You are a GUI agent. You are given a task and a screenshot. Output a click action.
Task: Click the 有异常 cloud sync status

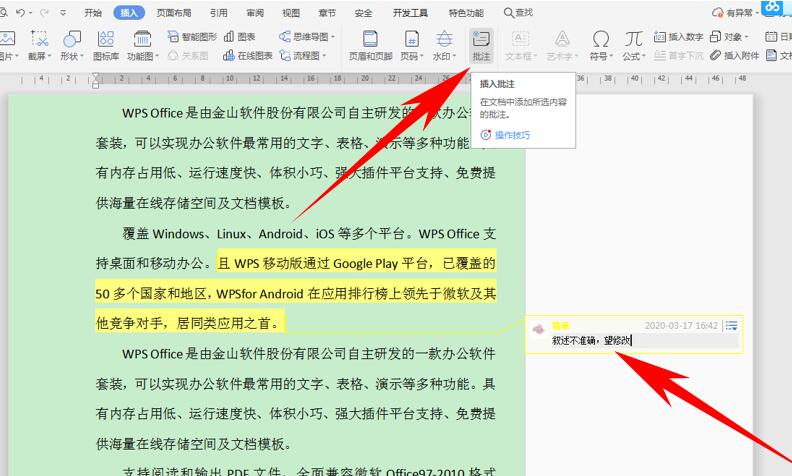click(x=735, y=13)
